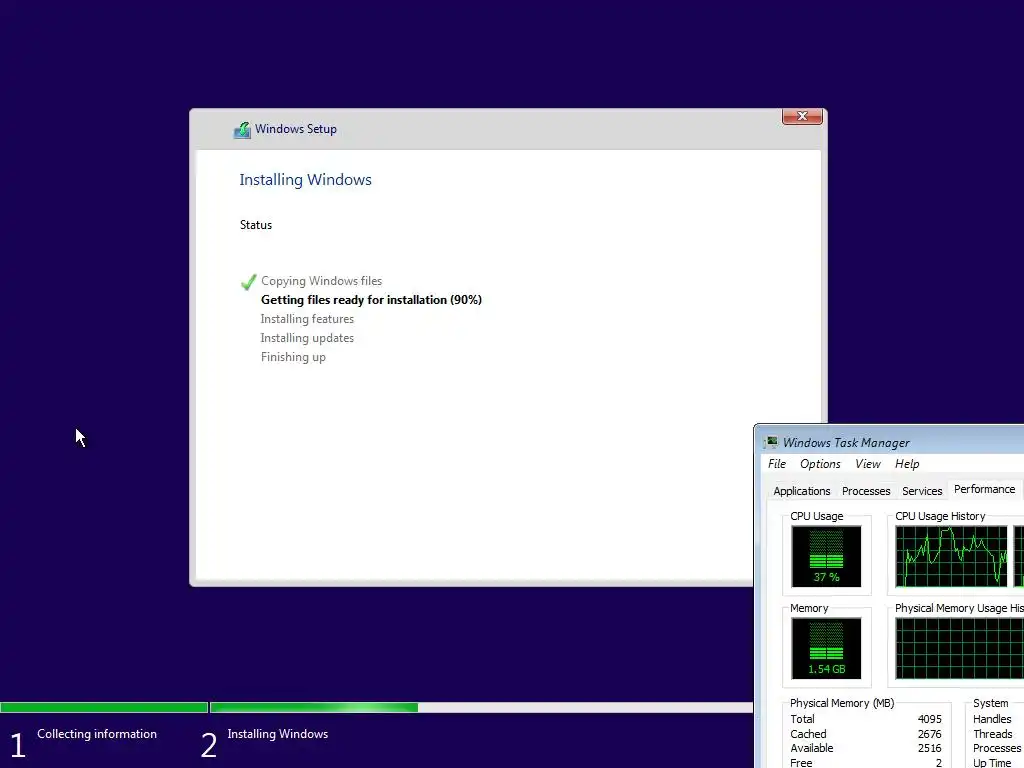
Task: Select the Performance tab
Action: 984,489
